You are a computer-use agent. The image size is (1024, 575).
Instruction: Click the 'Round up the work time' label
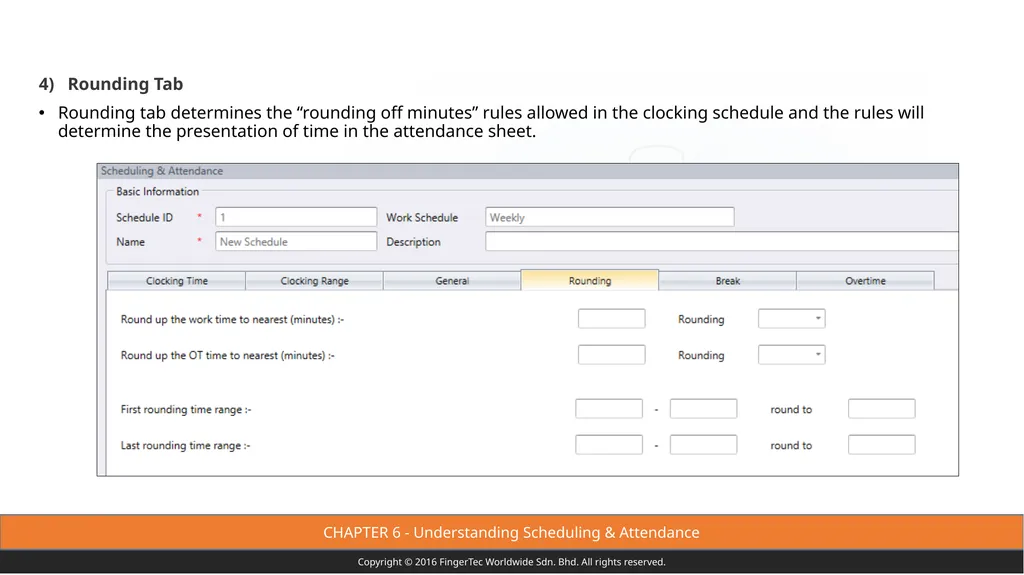[x=232, y=320]
